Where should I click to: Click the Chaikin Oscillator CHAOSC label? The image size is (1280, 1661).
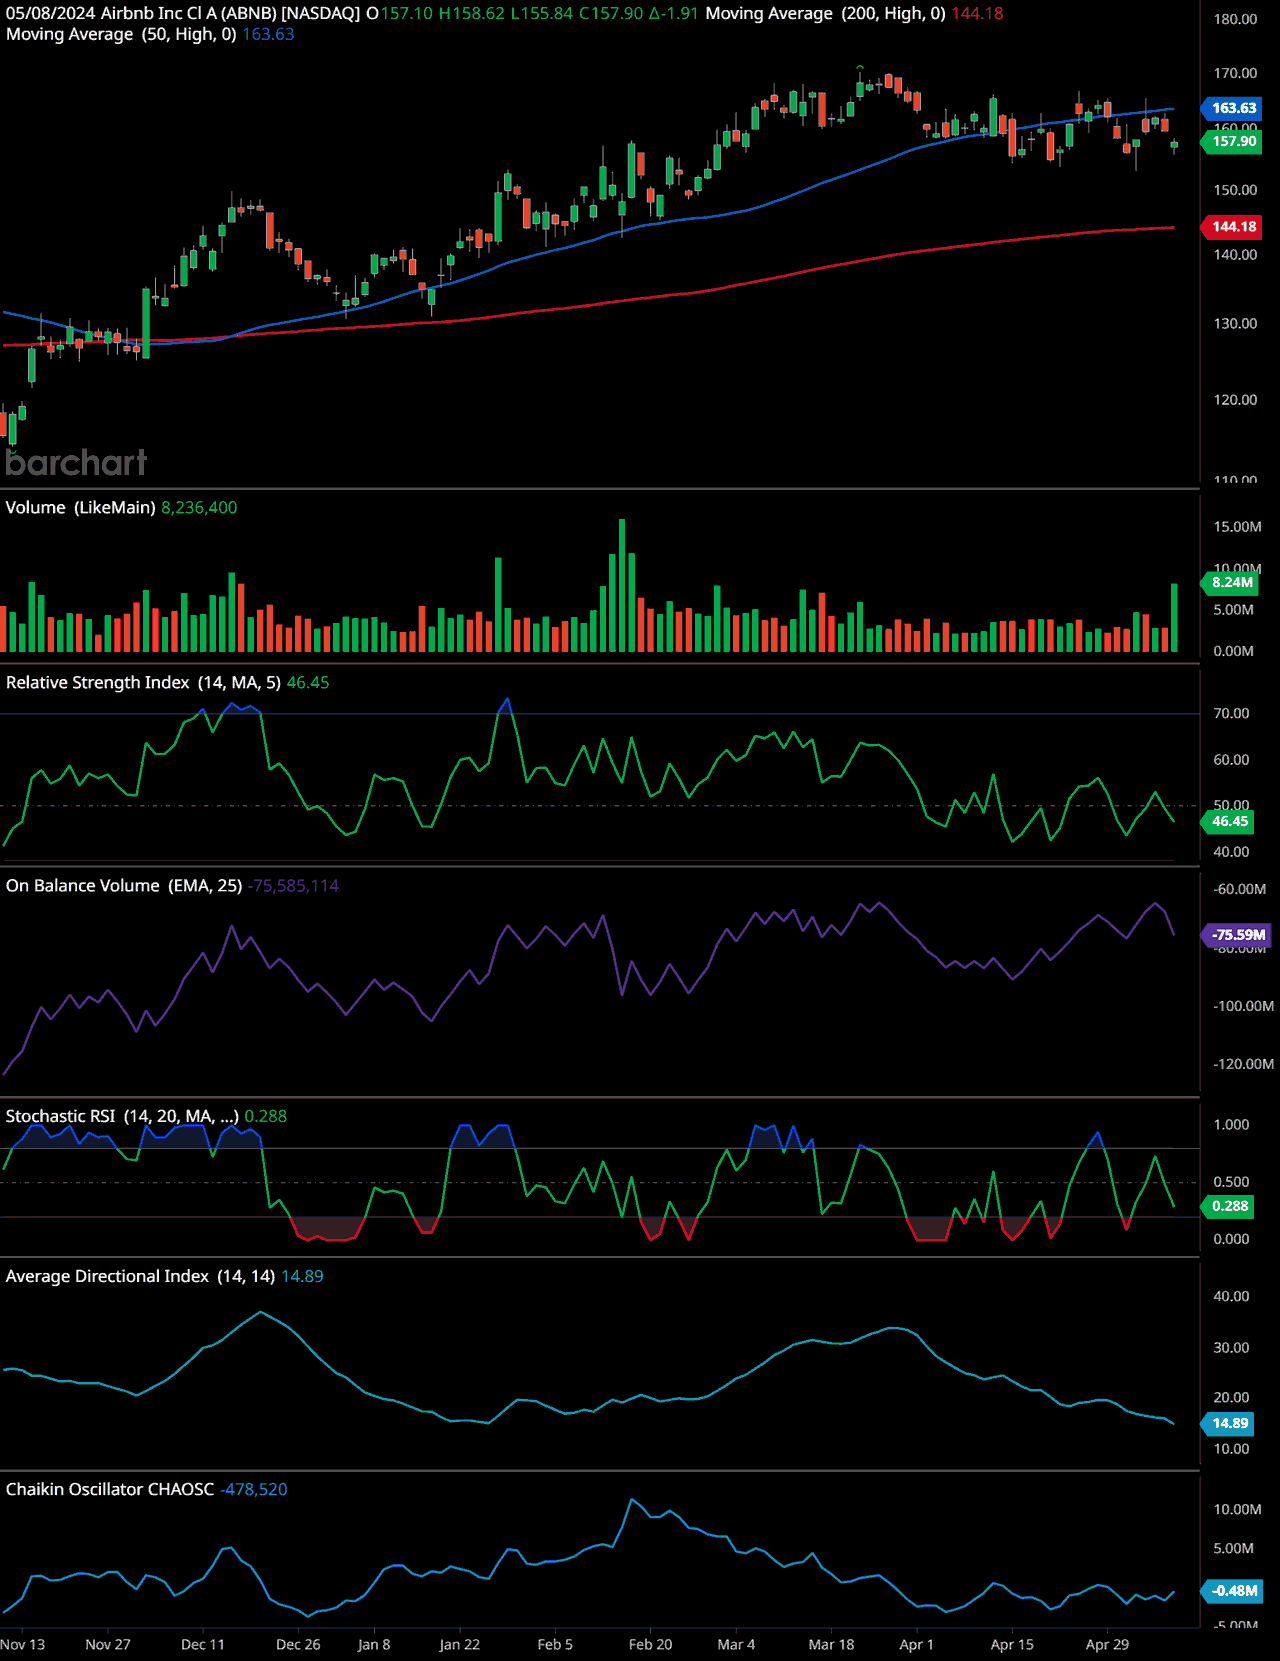(x=110, y=1489)
